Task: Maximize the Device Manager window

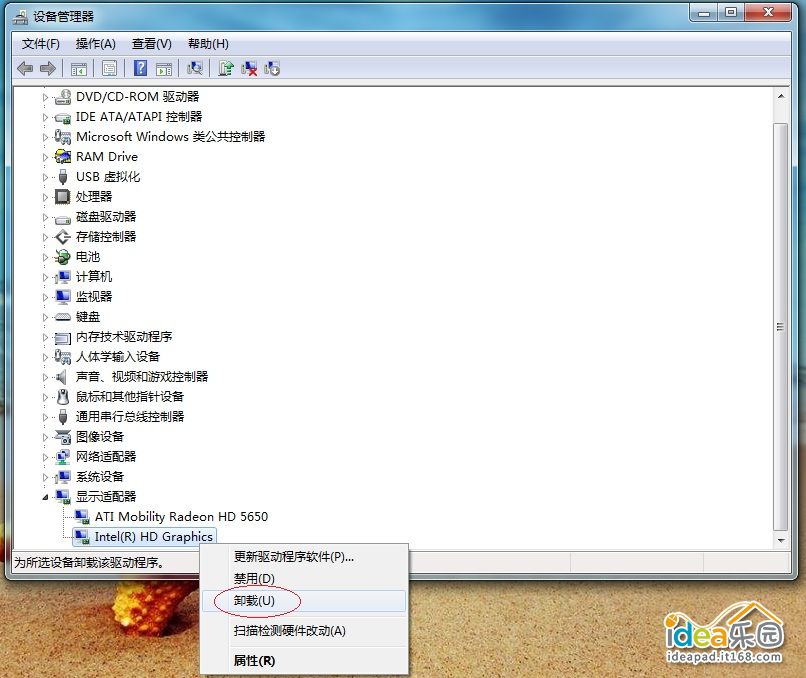Action: (x=731, y=12)
